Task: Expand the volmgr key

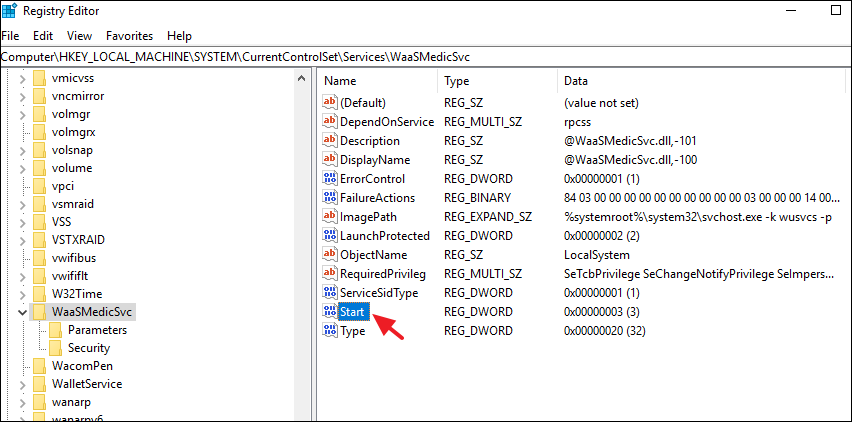Action: point(22,114)
